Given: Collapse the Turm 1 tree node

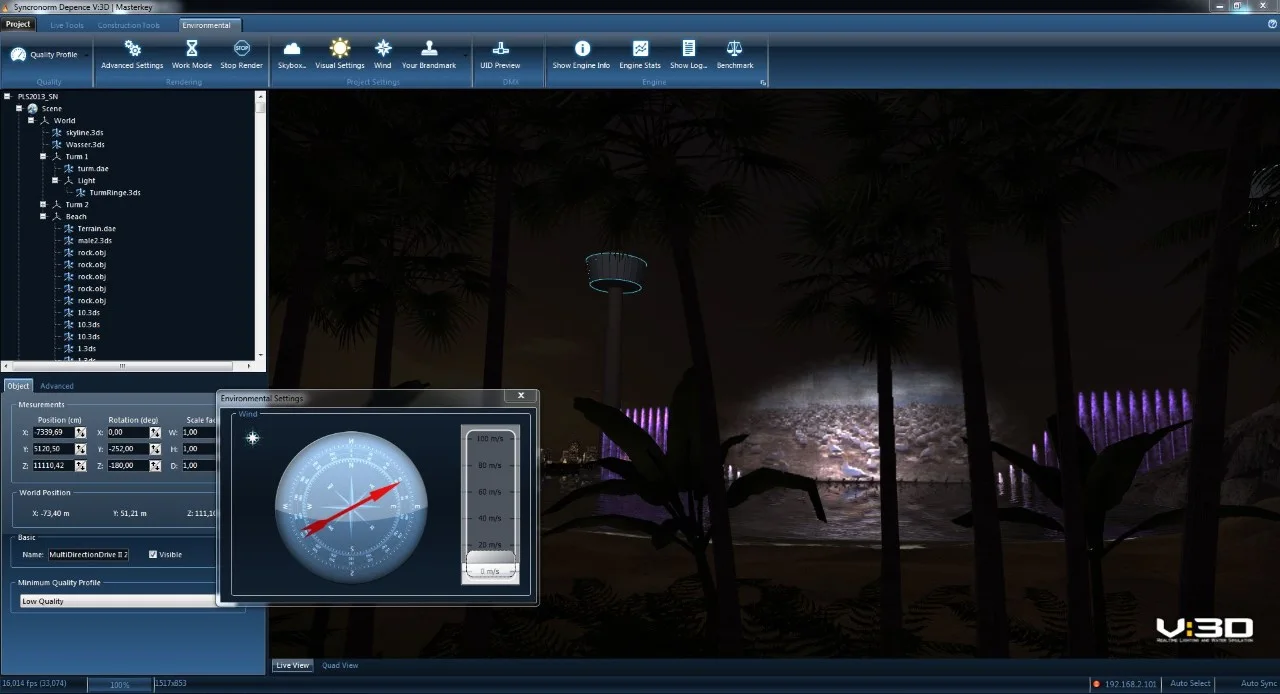Looking at the screenshot, I should pos(43,156).
